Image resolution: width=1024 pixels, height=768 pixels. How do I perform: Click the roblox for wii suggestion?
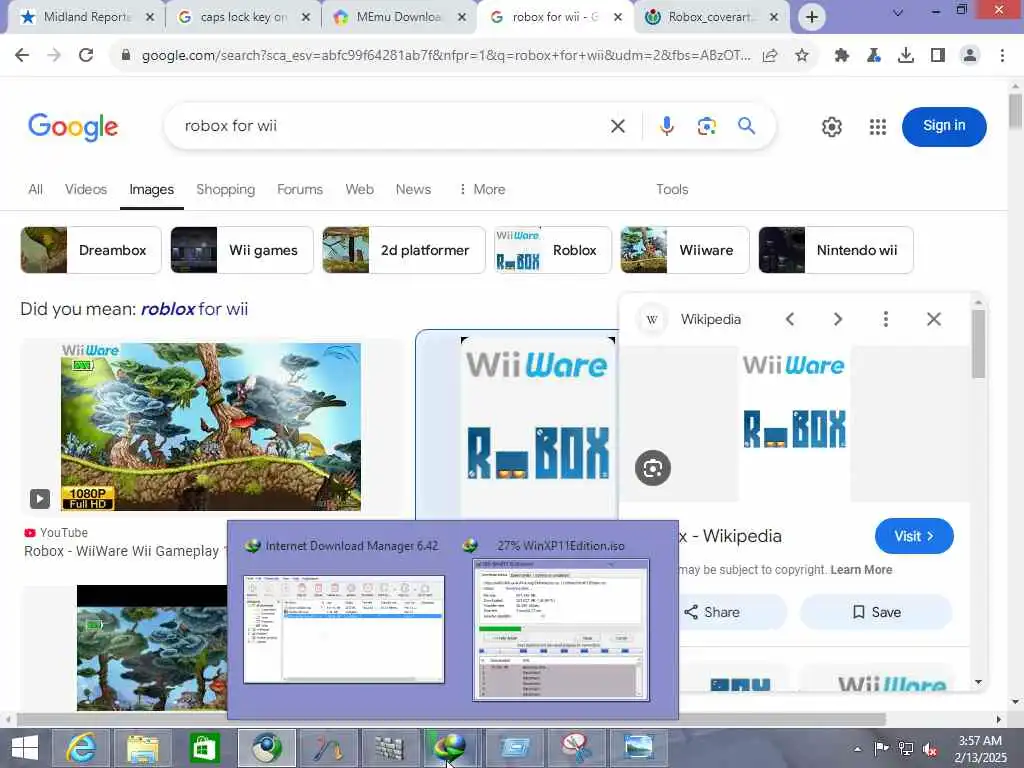point(194,309)
